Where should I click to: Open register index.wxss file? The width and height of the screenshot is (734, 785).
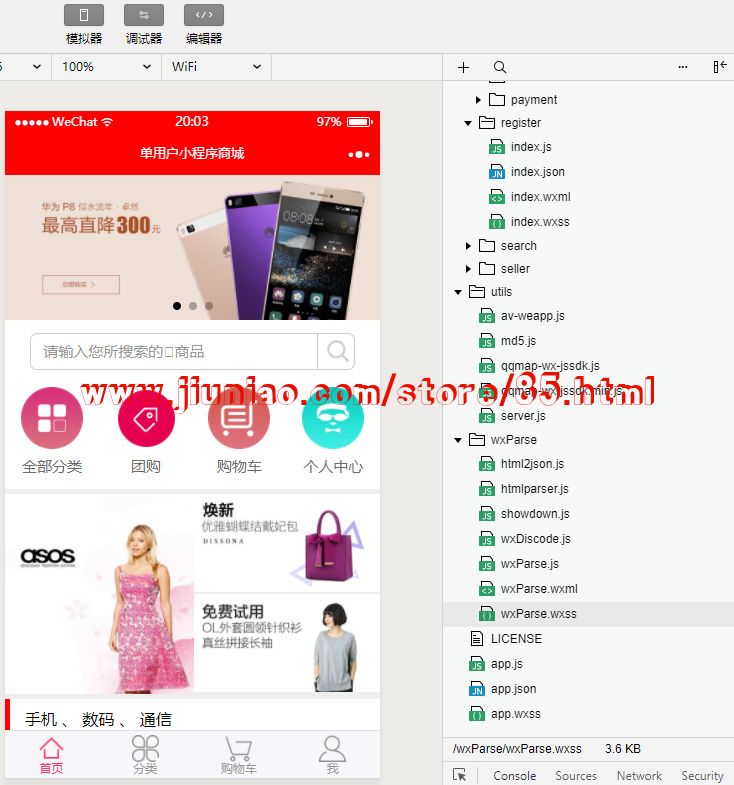point(529,222)
